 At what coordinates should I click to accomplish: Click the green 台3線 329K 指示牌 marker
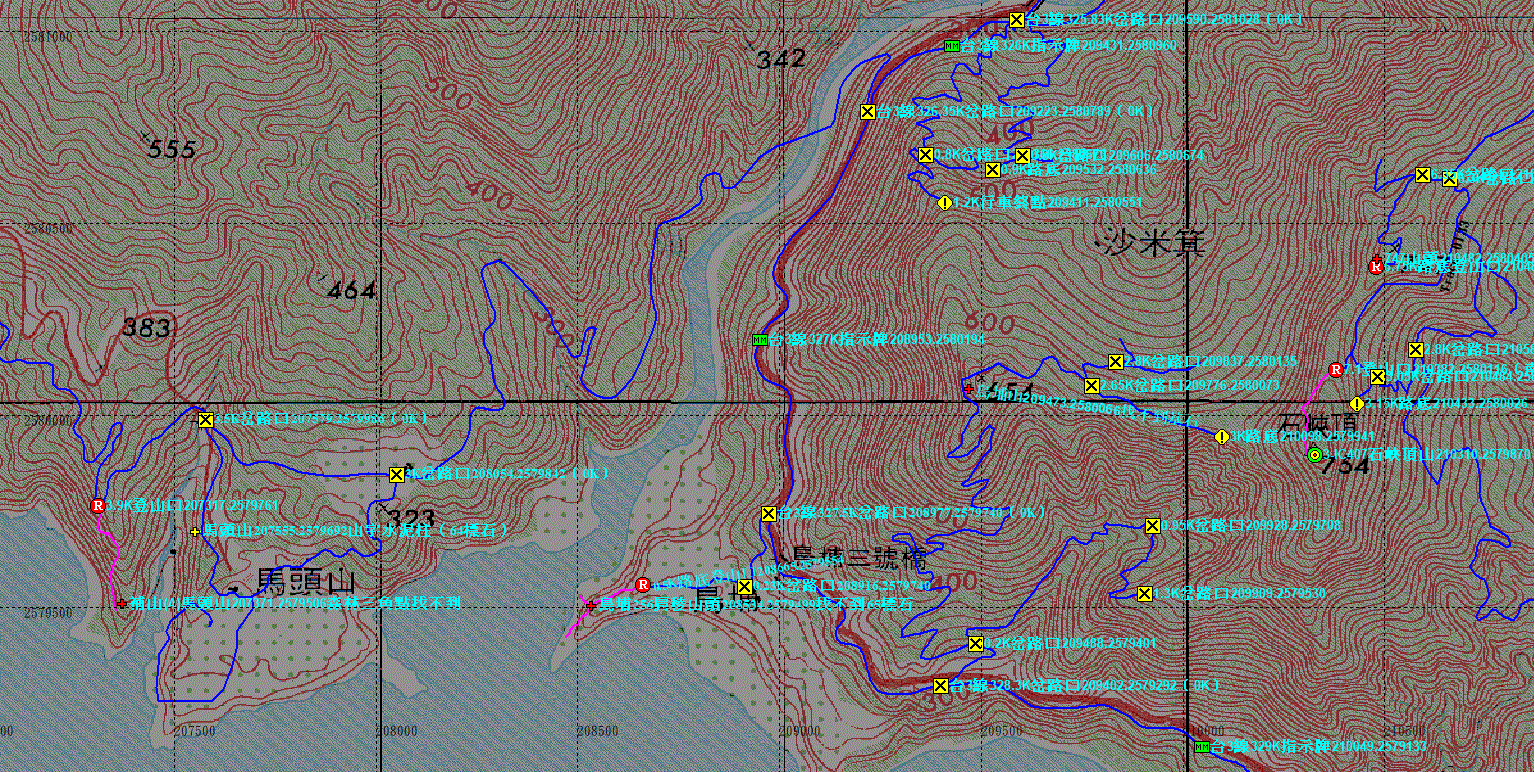pyautogui.click(x=1202, y=747)
